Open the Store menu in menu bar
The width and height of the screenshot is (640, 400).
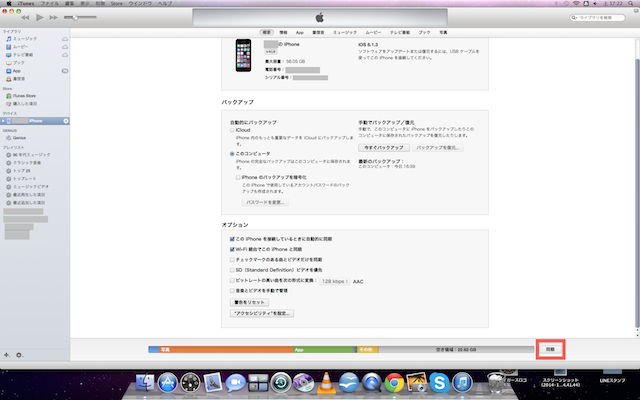pos(116,3)
